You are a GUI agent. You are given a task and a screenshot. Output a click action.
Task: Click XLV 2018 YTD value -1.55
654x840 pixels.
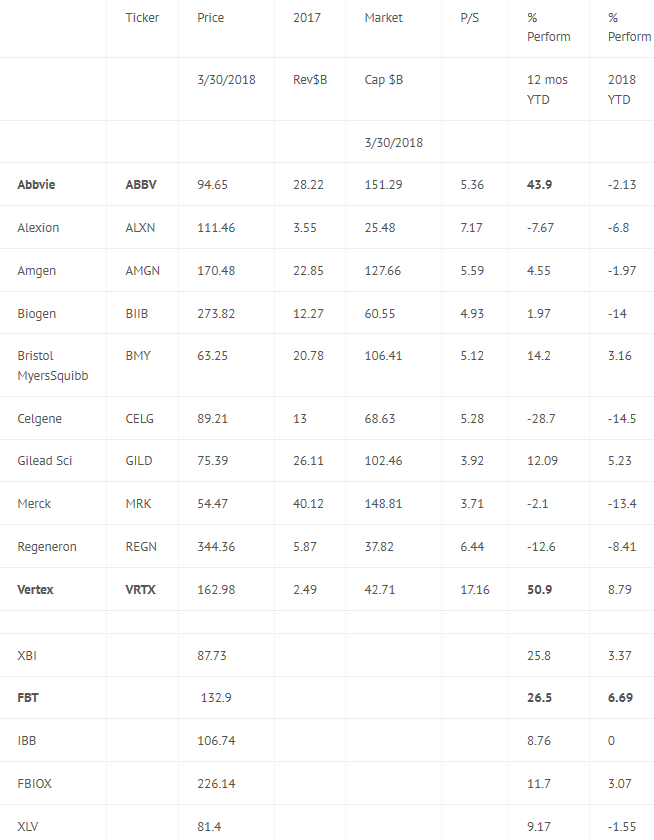(622, 826)
